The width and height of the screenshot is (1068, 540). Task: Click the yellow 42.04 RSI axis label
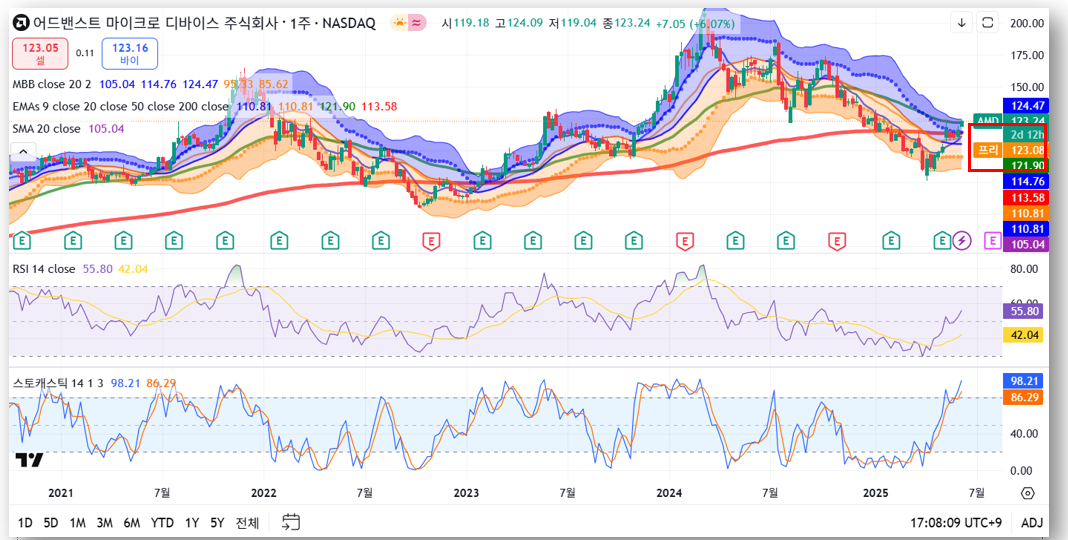coord(1023,334)
